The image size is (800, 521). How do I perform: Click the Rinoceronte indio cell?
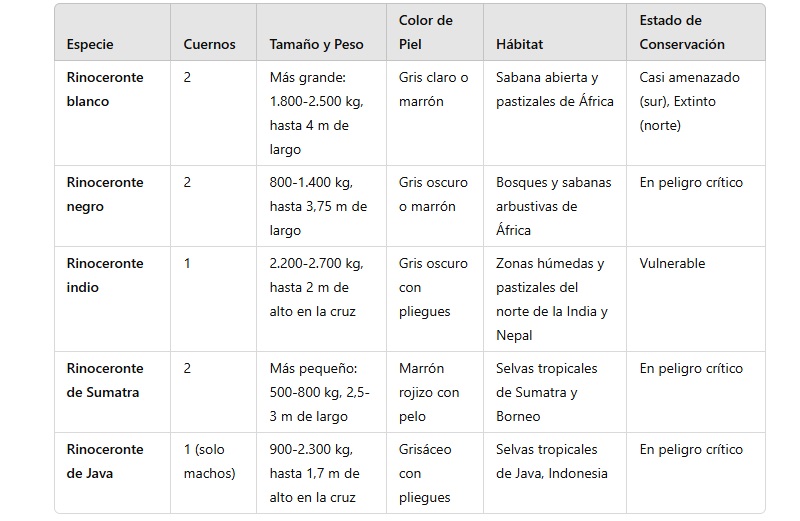105,275
